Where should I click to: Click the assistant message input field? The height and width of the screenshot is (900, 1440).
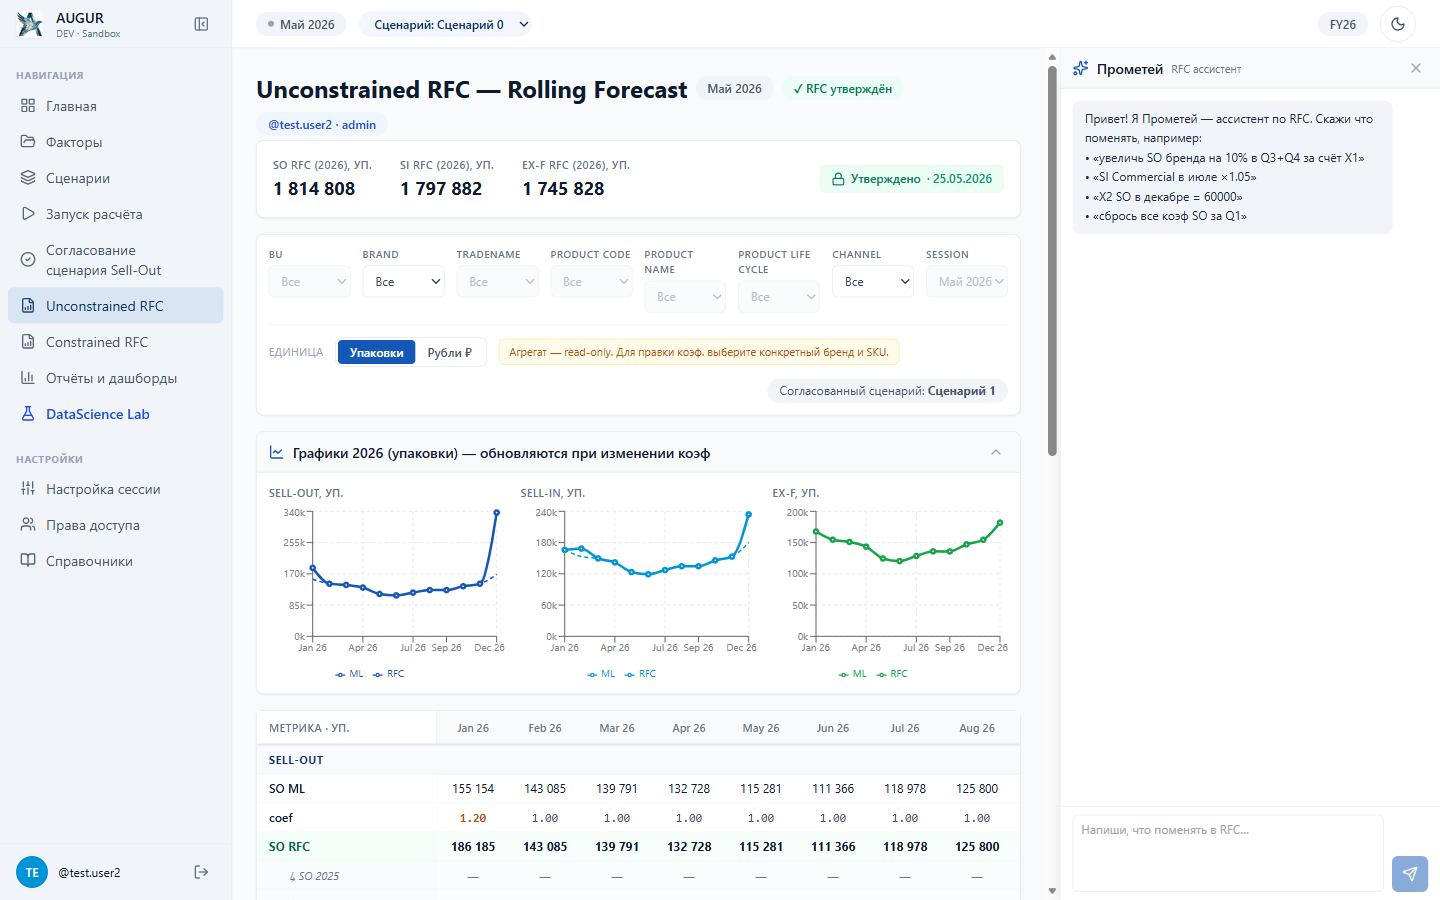pos(1228,853)
